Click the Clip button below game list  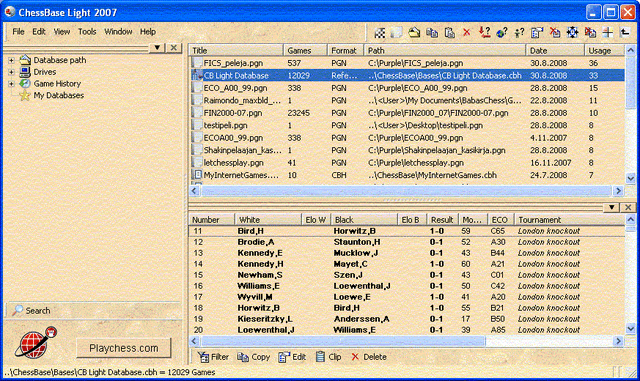click(x=329, y=357)
